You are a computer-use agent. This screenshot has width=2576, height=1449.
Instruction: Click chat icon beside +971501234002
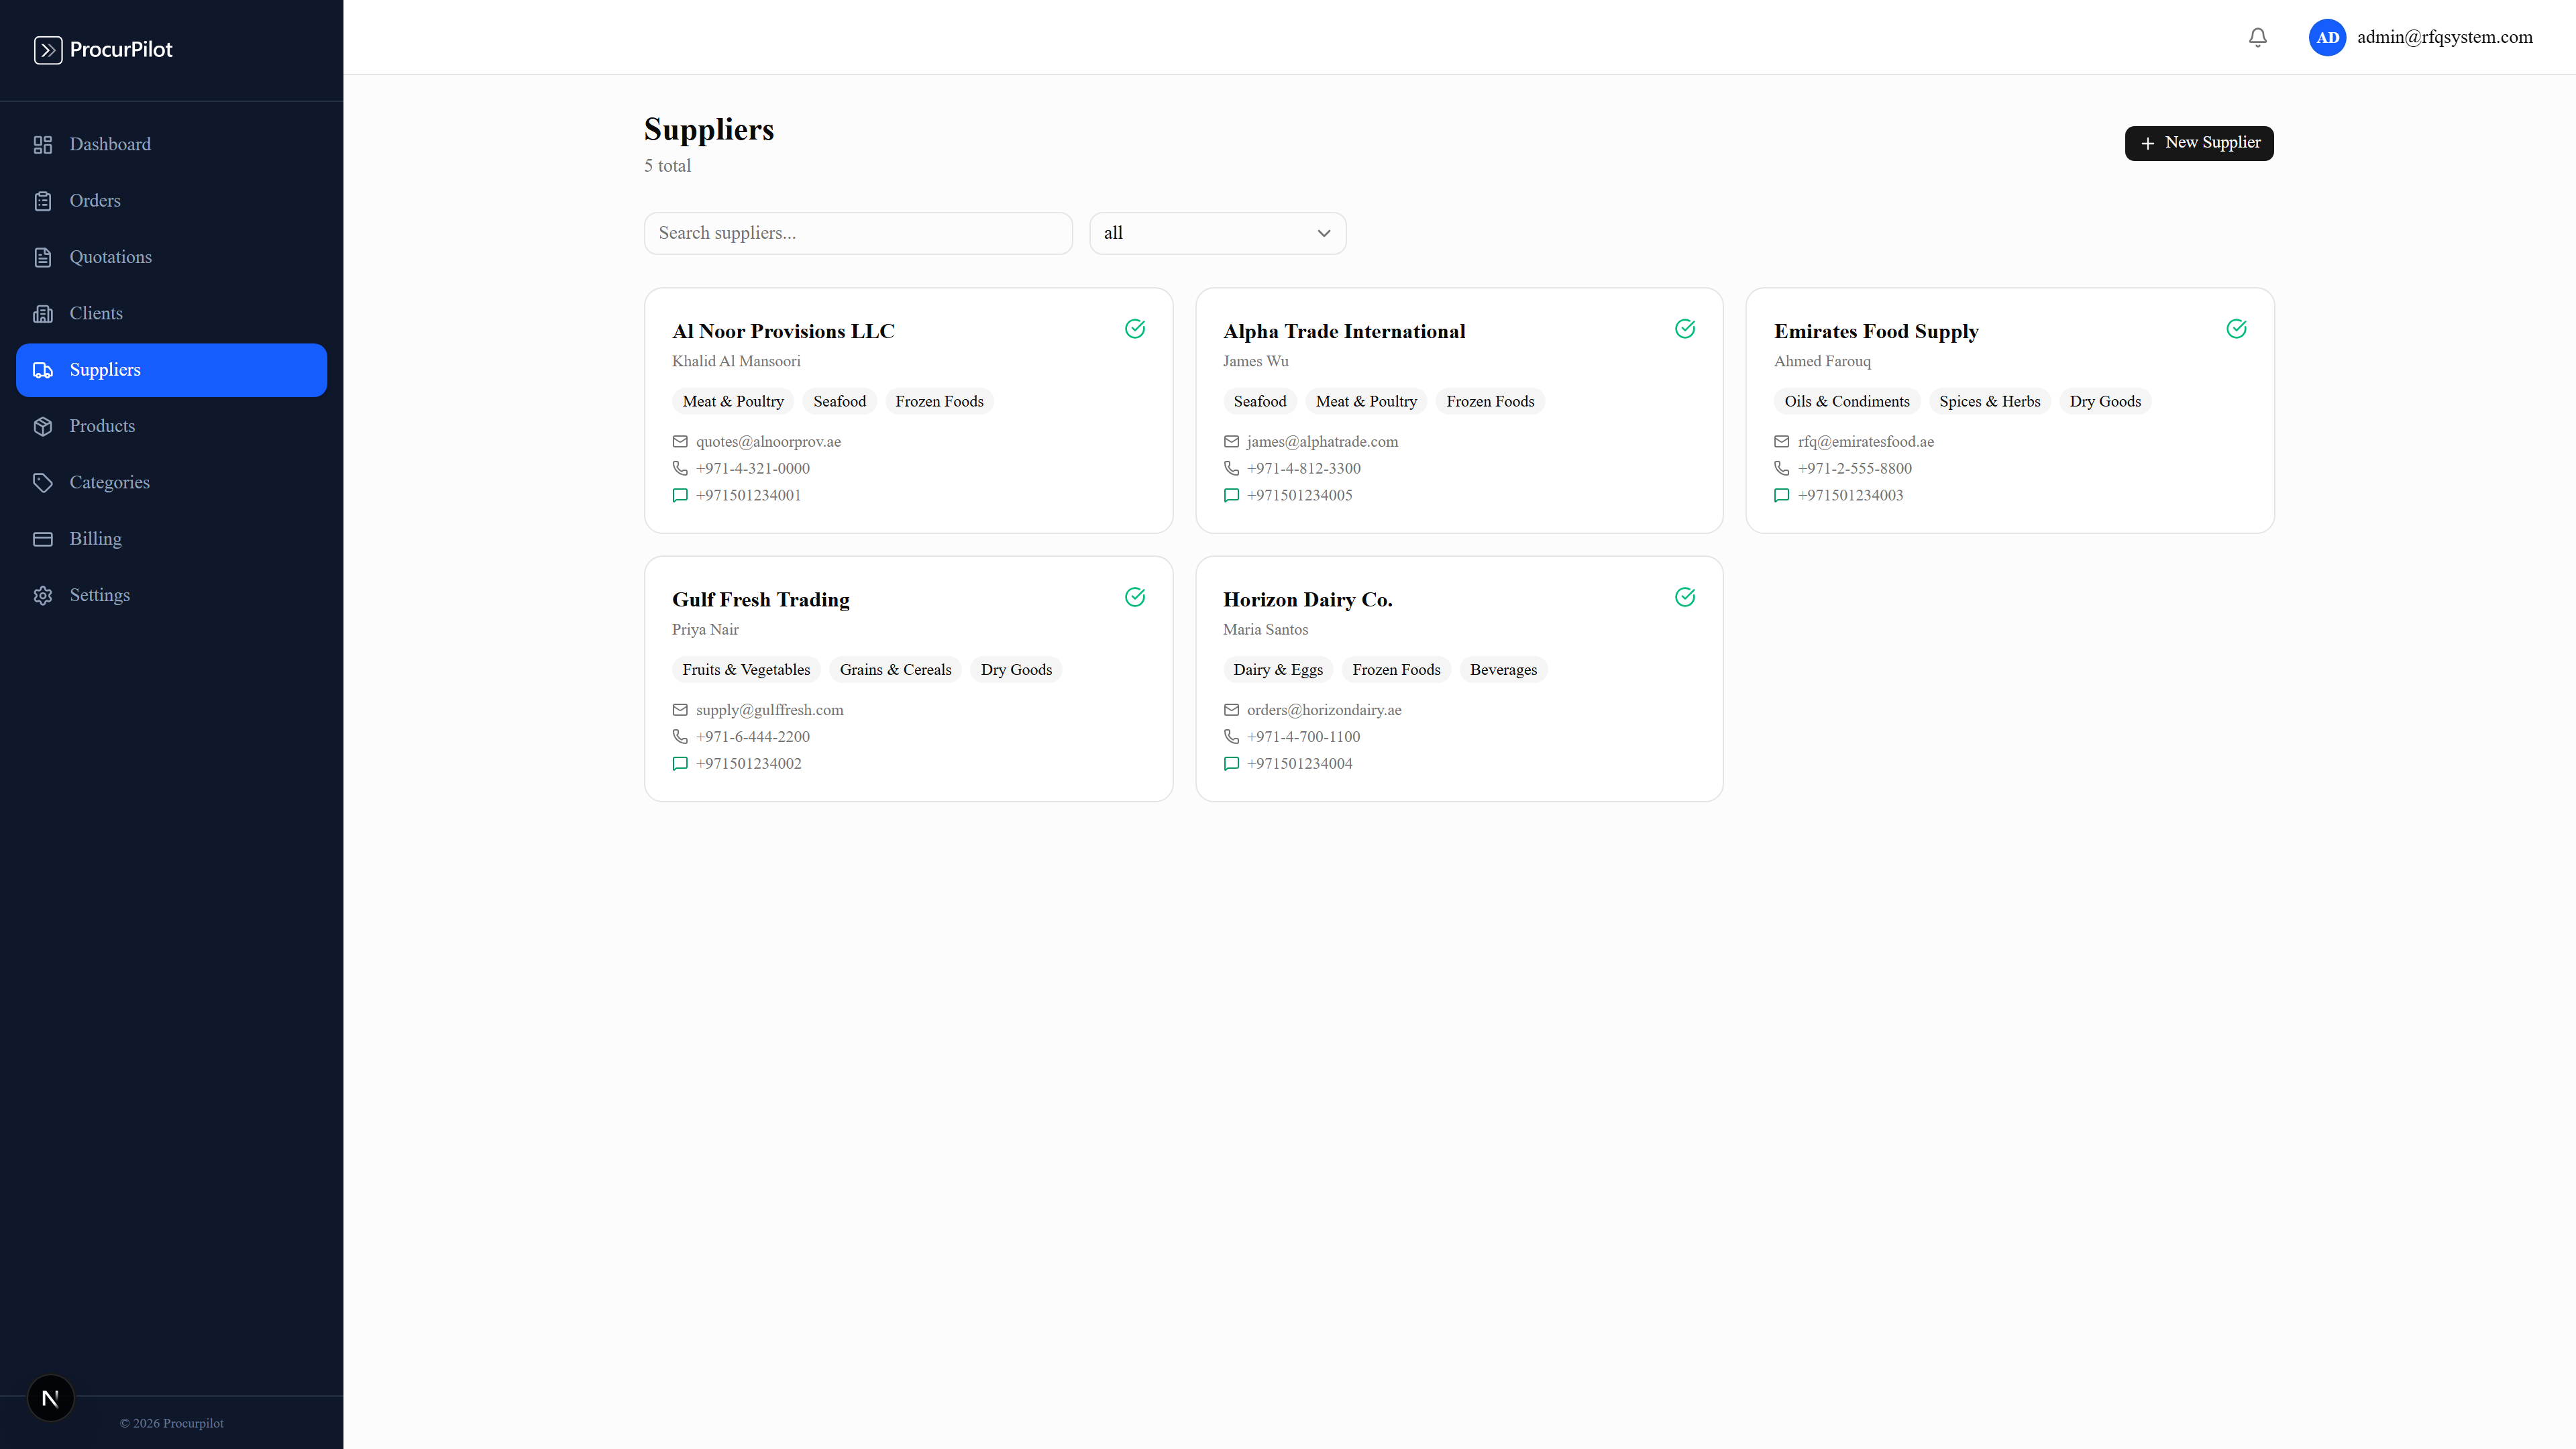(680, 764)
